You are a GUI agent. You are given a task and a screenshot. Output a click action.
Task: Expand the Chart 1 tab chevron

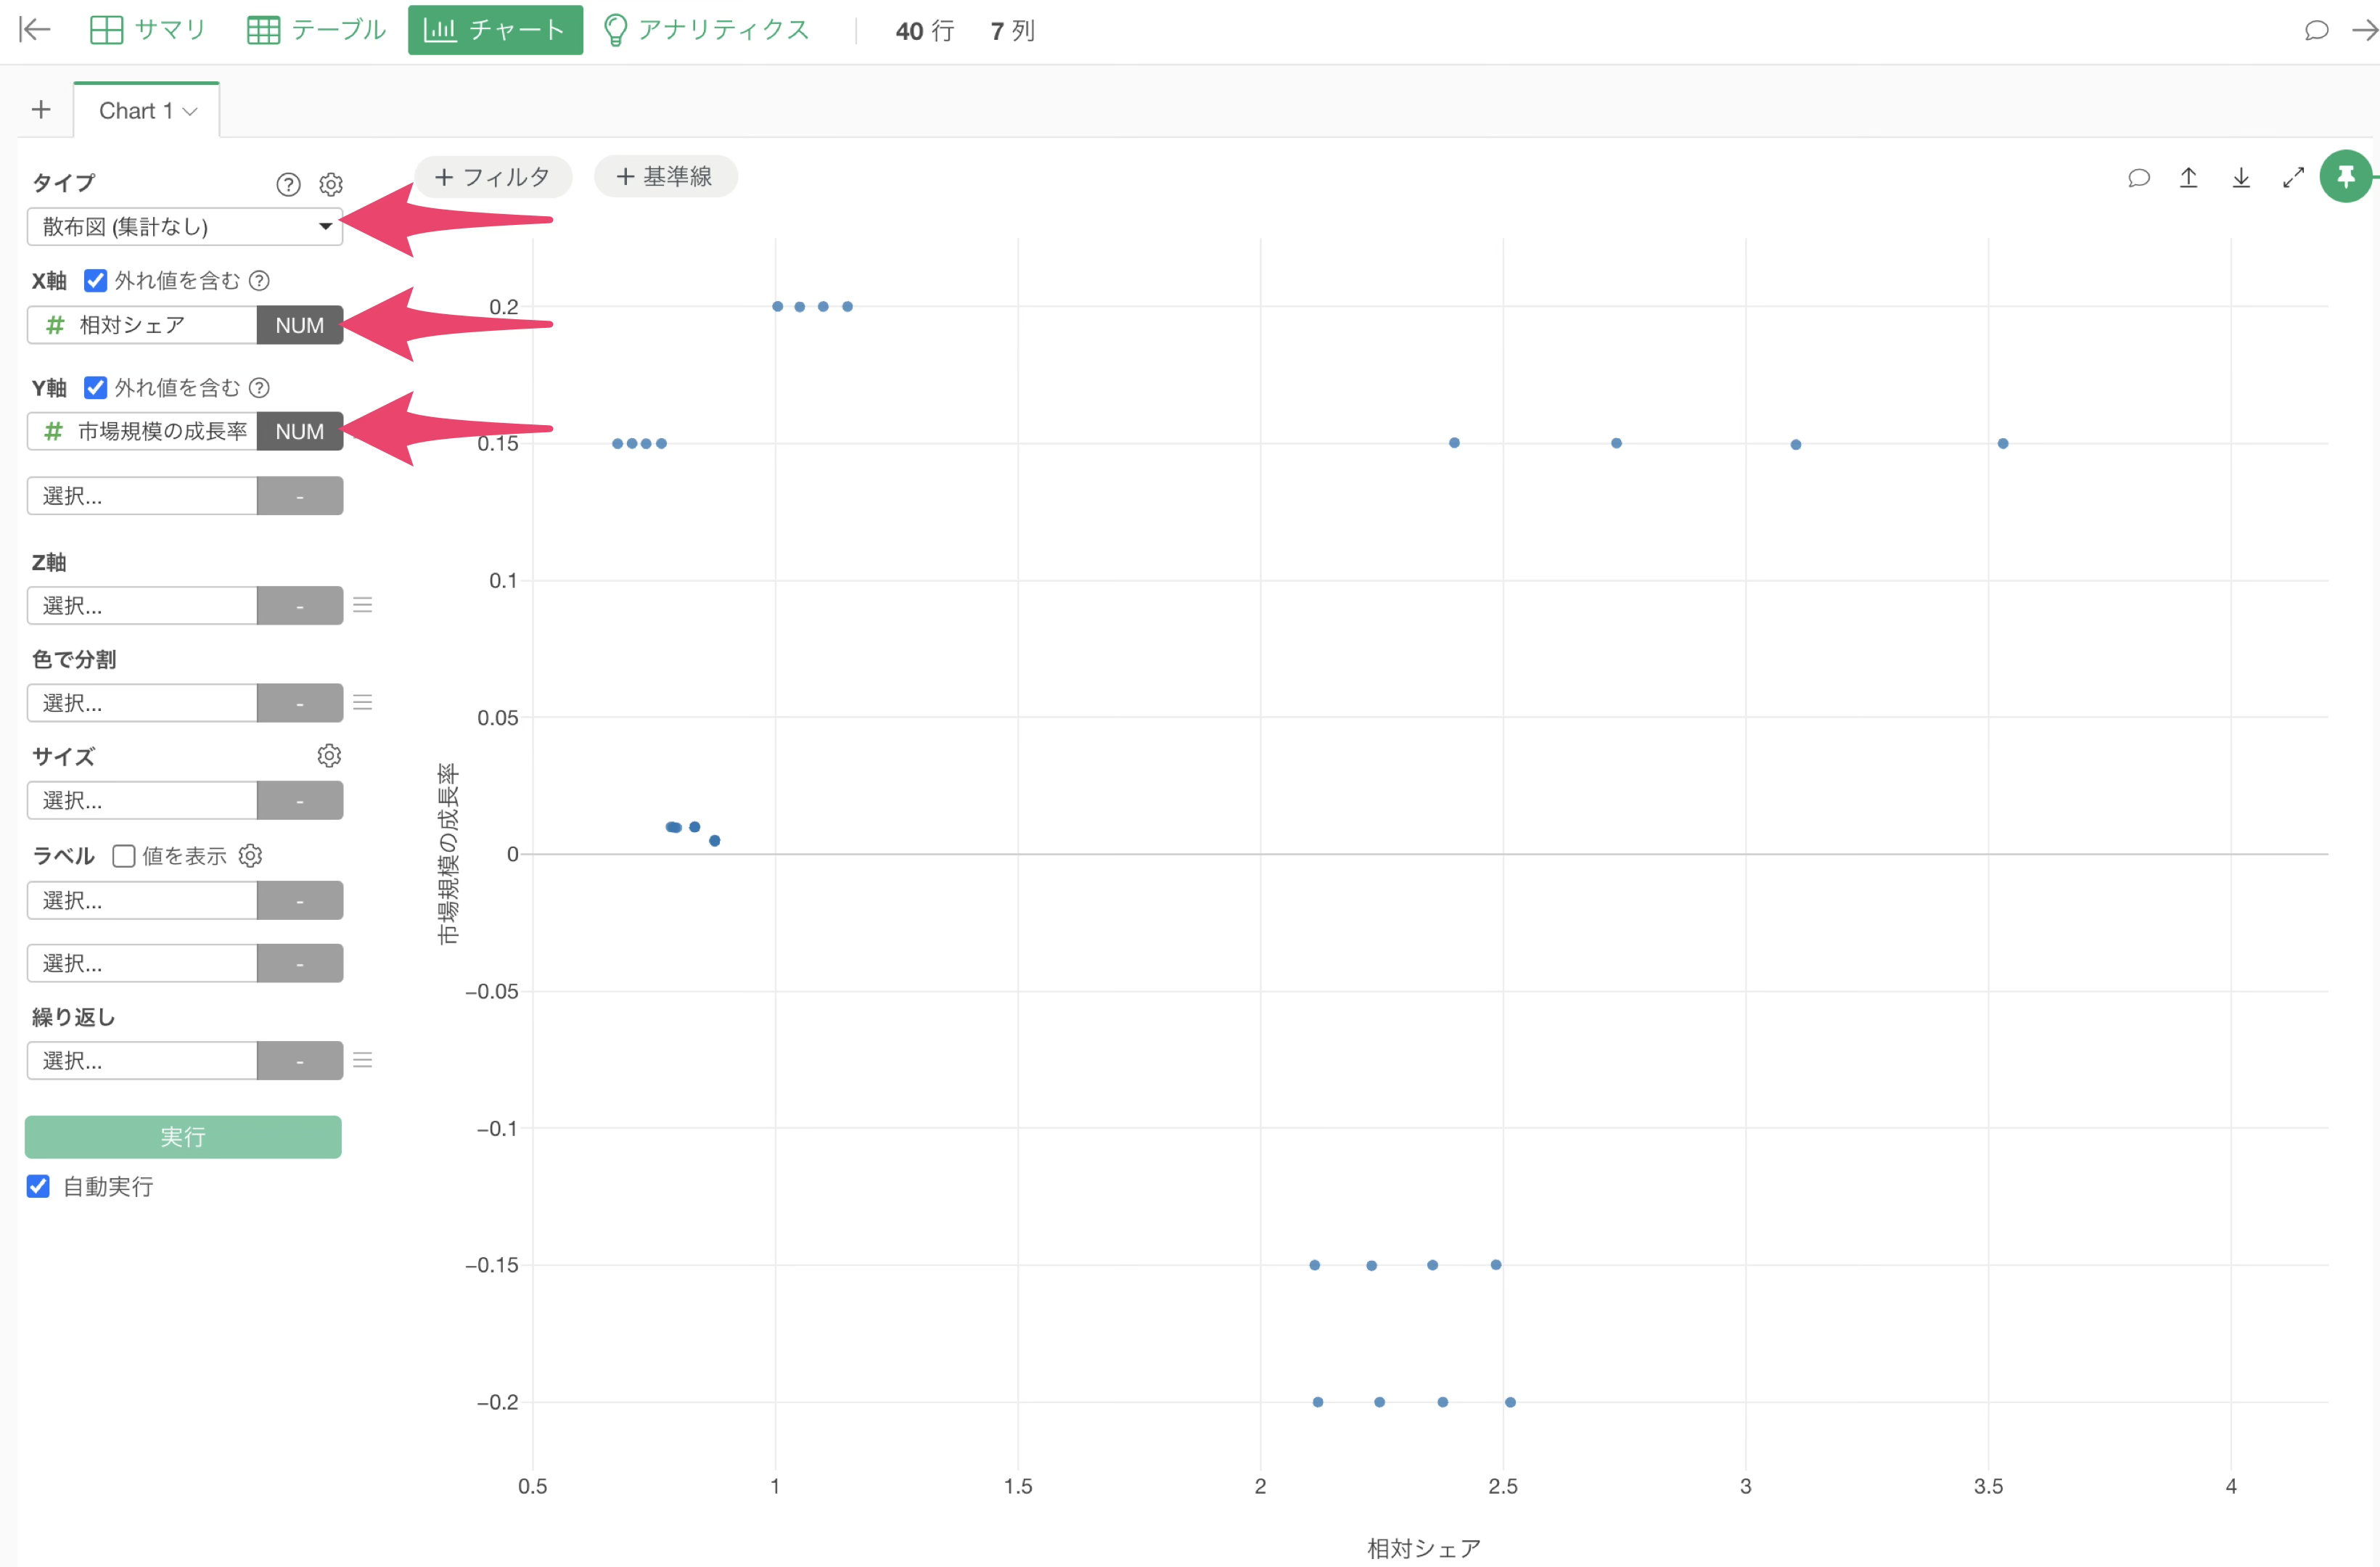(x=190, y=111)
